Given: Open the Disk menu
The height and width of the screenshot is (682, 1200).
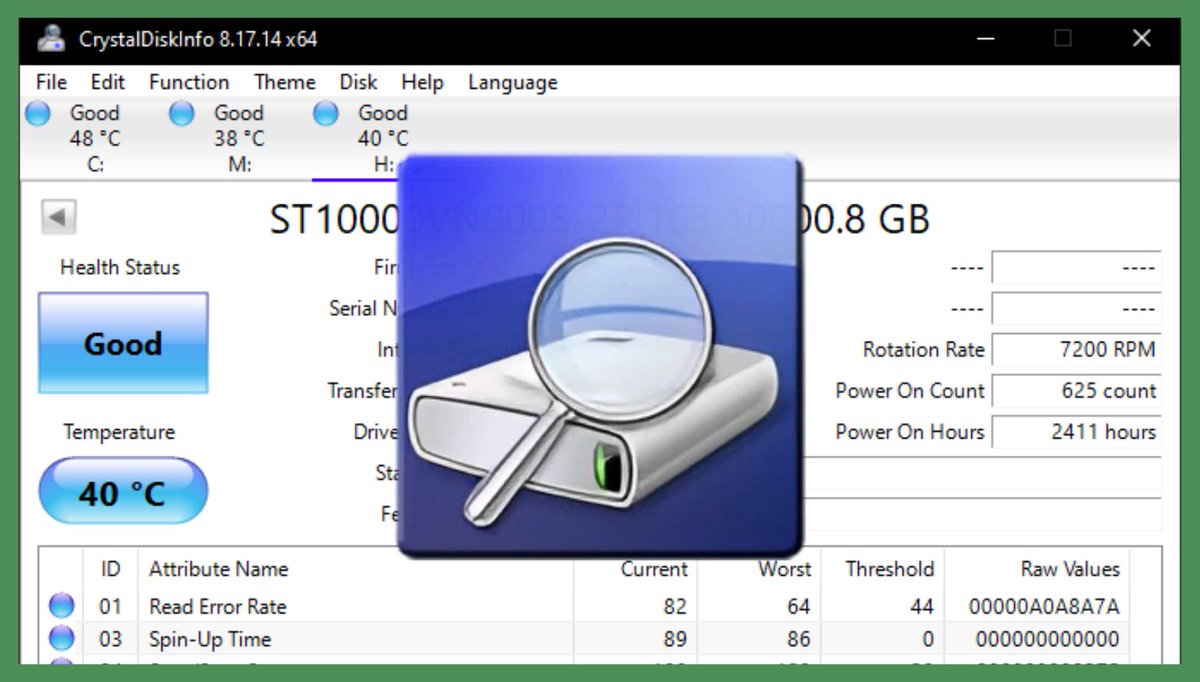Looking at the screenshot, I should tap(358, 82).
